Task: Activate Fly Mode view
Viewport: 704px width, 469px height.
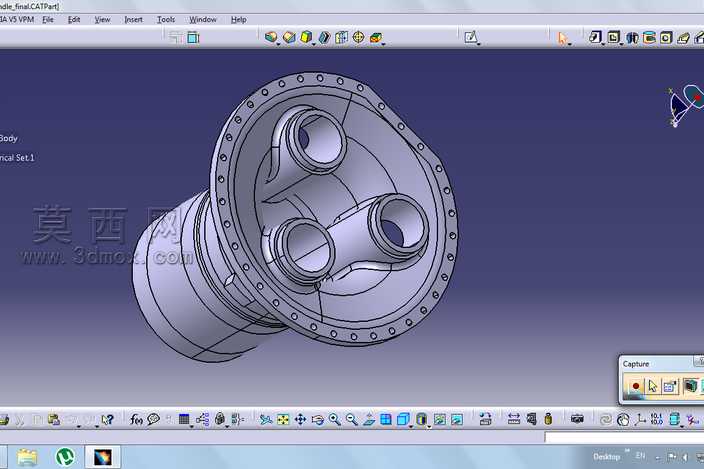Action: coord(266,420)
